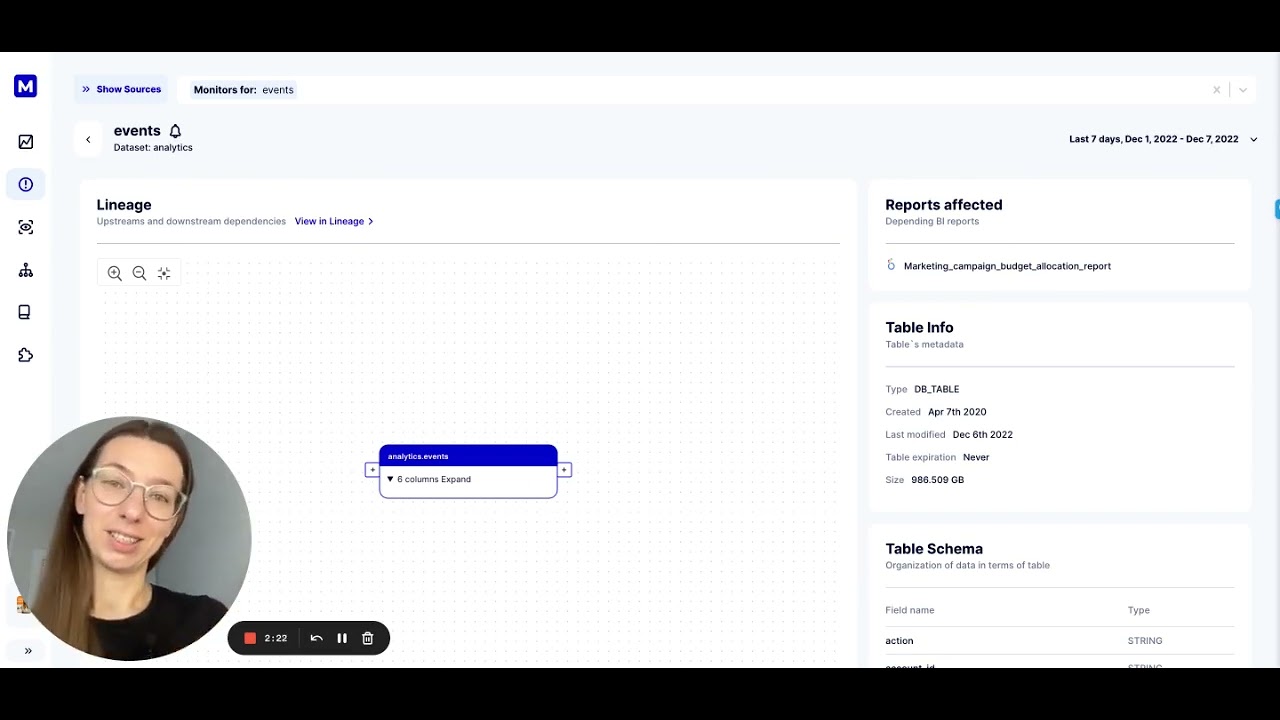
Task: Clear the monitors filter with X
Action: click(x=1217, y=90)
